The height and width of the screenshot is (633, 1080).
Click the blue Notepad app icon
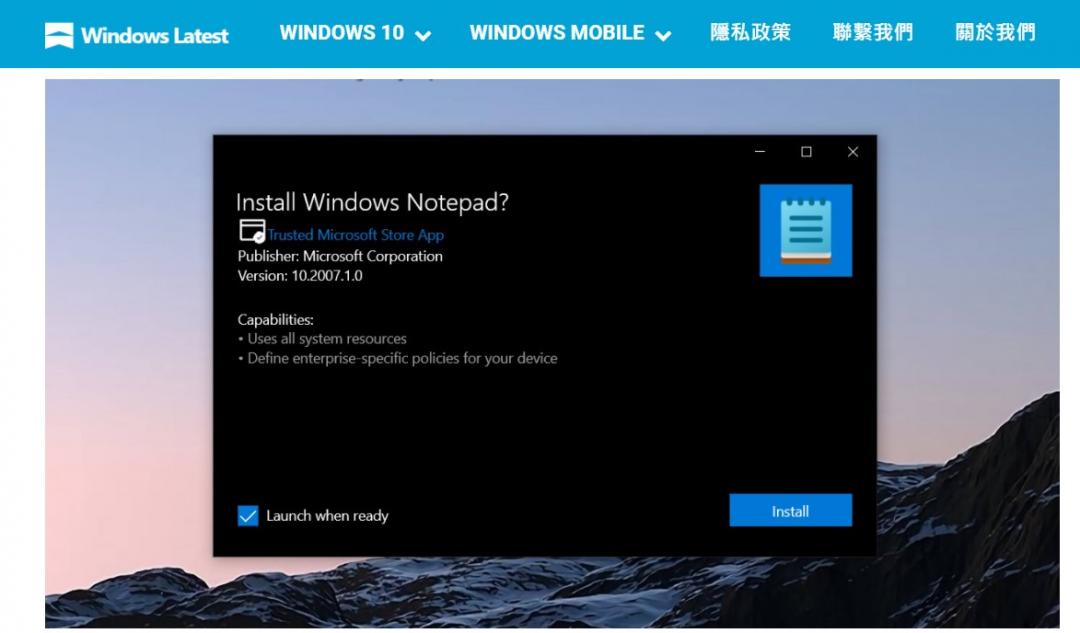pos(805,230)
